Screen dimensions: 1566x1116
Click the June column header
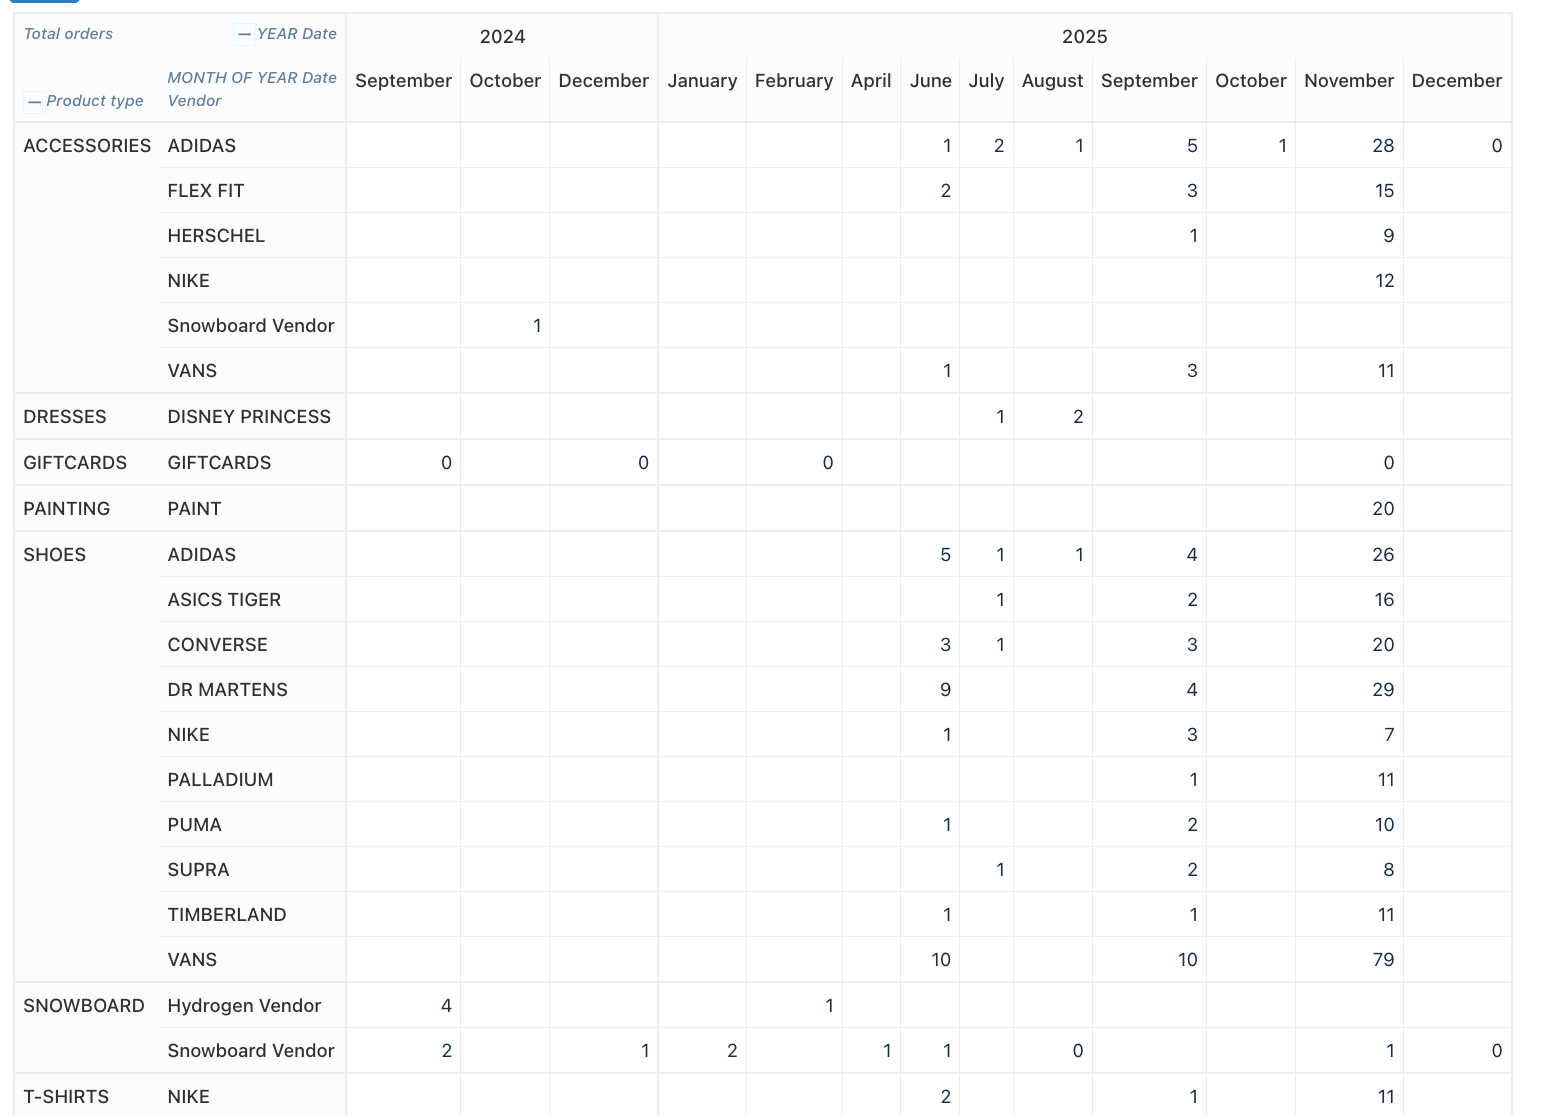(930, 81)
